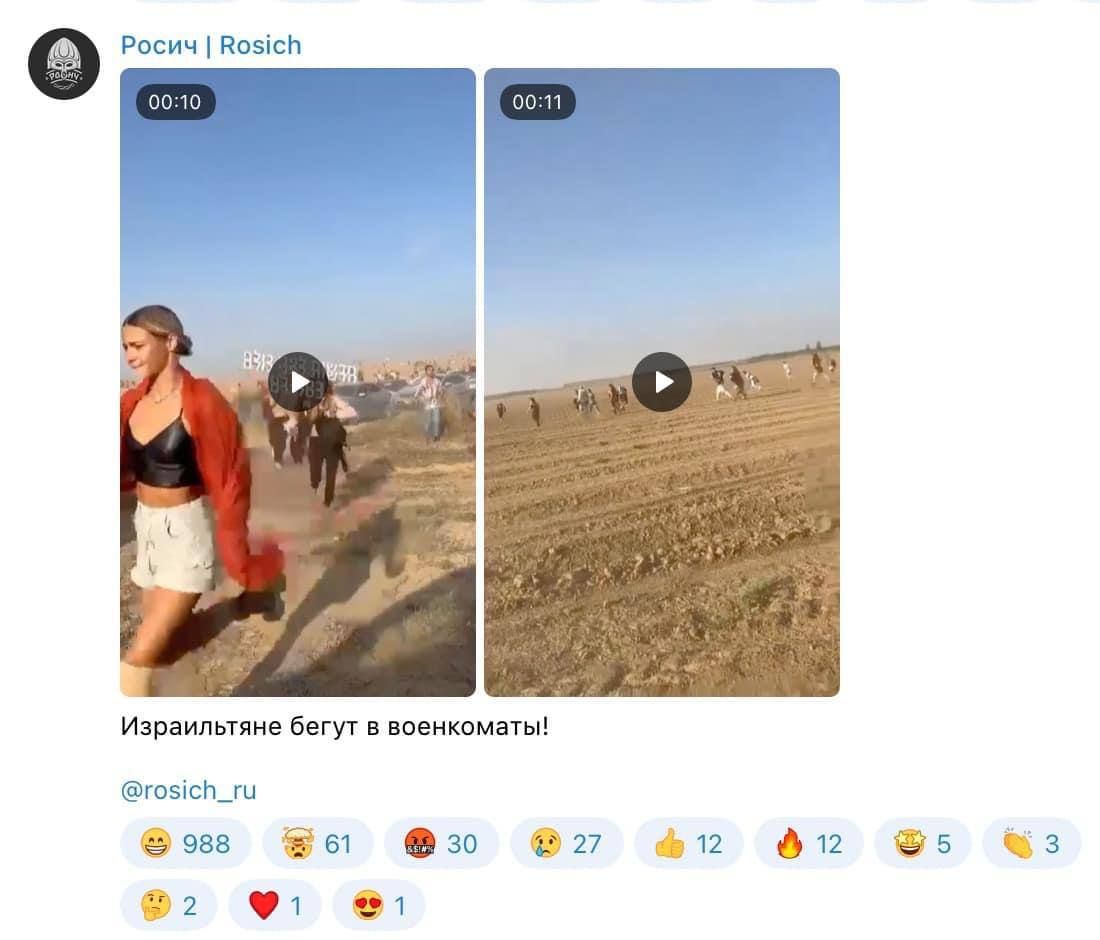This screenshot has width=1100, height=940.
Task: Open the Росич | Rosich channel name
Action: pyautogui.click(x=211, y=45)
